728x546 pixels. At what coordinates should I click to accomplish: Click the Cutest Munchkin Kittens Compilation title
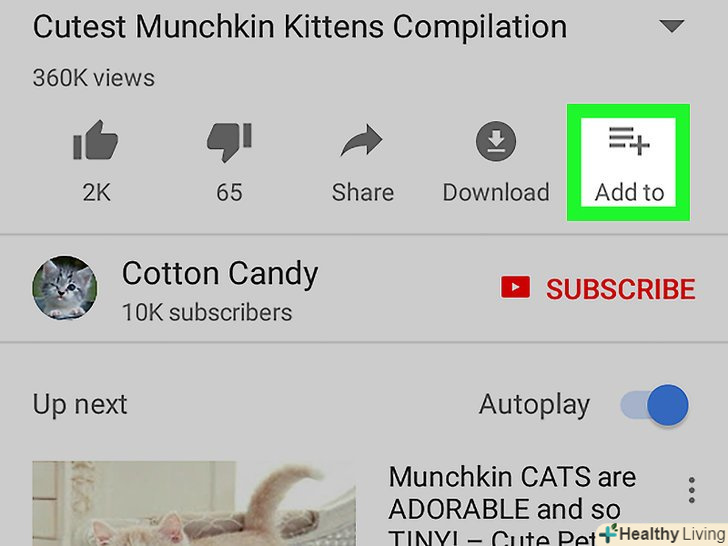(300, 26)
